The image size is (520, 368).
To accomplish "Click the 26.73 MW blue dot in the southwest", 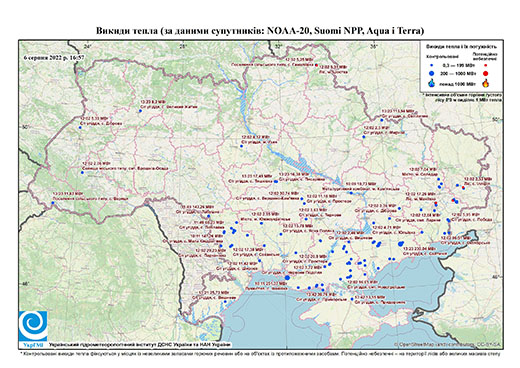I will click(225, 302).
